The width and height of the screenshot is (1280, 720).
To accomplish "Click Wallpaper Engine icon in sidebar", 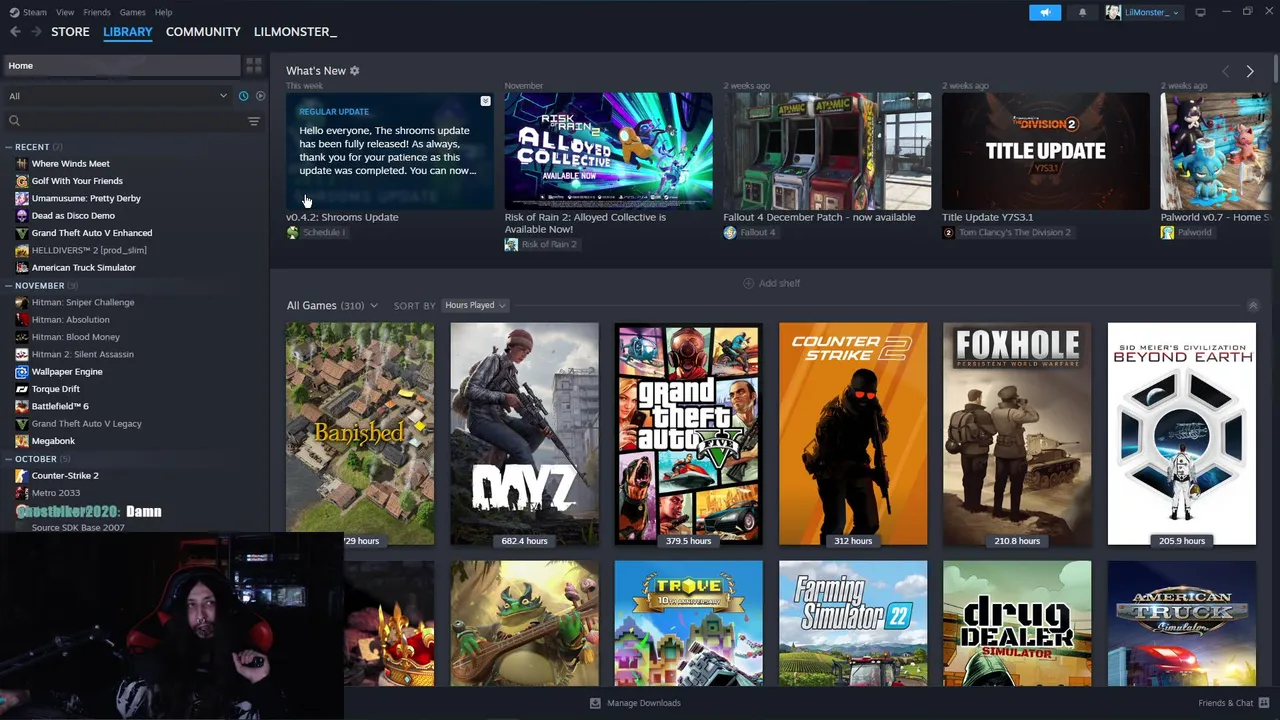I will 22,371.
